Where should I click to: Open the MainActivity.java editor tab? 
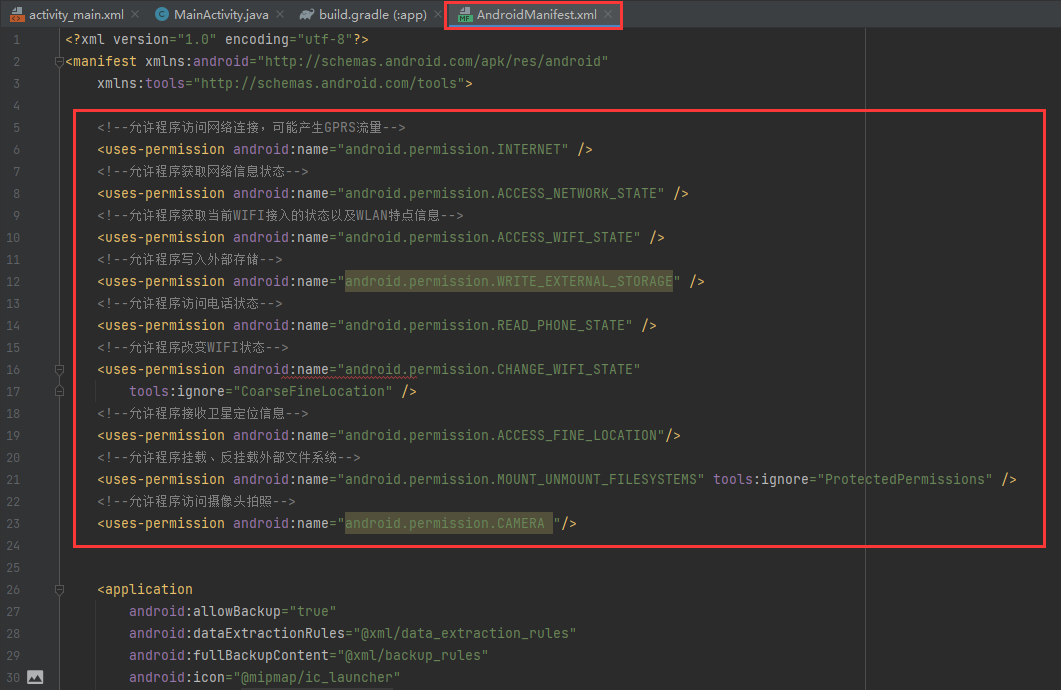tap(220, 15)
